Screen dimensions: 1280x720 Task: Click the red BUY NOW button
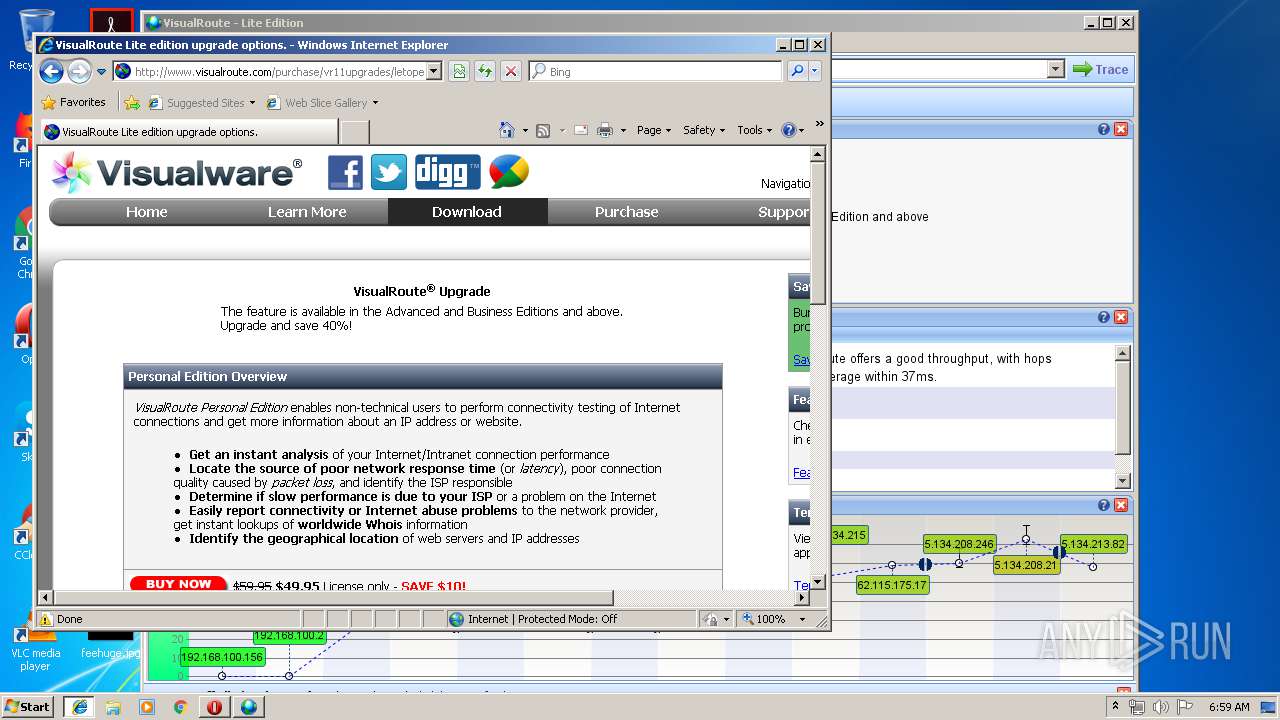[x=178, y=584]
